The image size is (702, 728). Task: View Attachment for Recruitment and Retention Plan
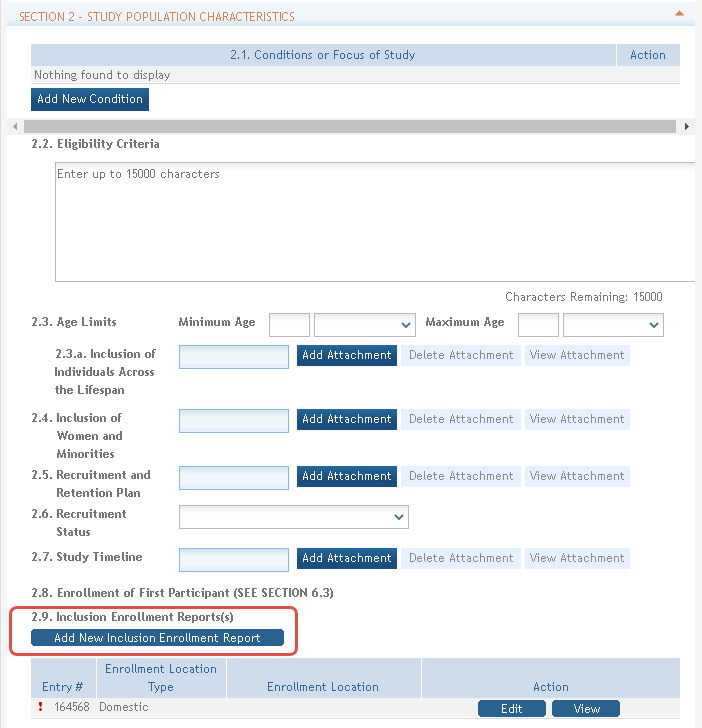coord(577,476)
